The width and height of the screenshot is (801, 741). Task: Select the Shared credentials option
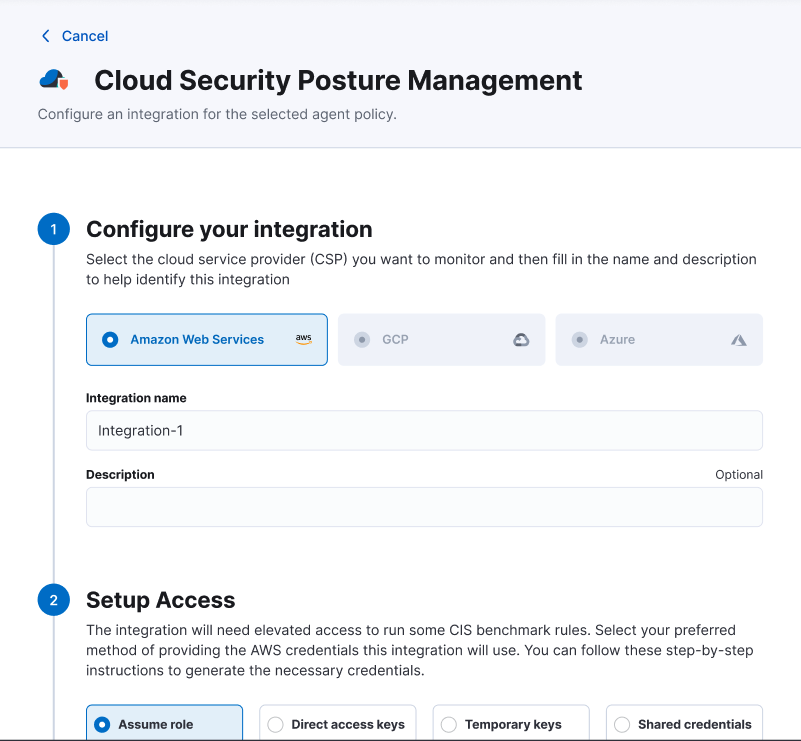[622, 723]
